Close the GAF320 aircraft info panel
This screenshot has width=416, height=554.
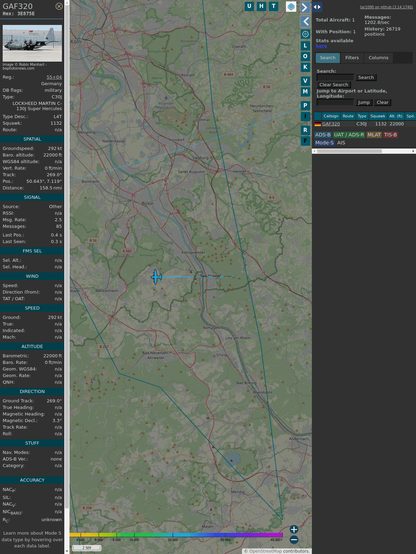(59, 6)
